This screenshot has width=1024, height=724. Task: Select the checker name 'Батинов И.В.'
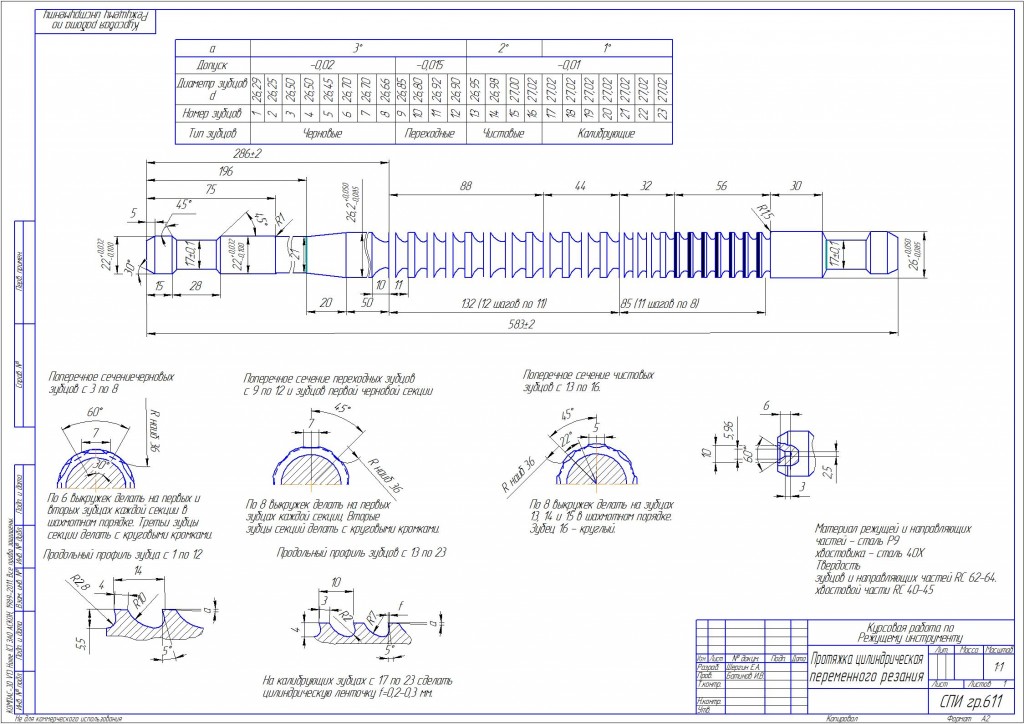(x=744, y=676)
